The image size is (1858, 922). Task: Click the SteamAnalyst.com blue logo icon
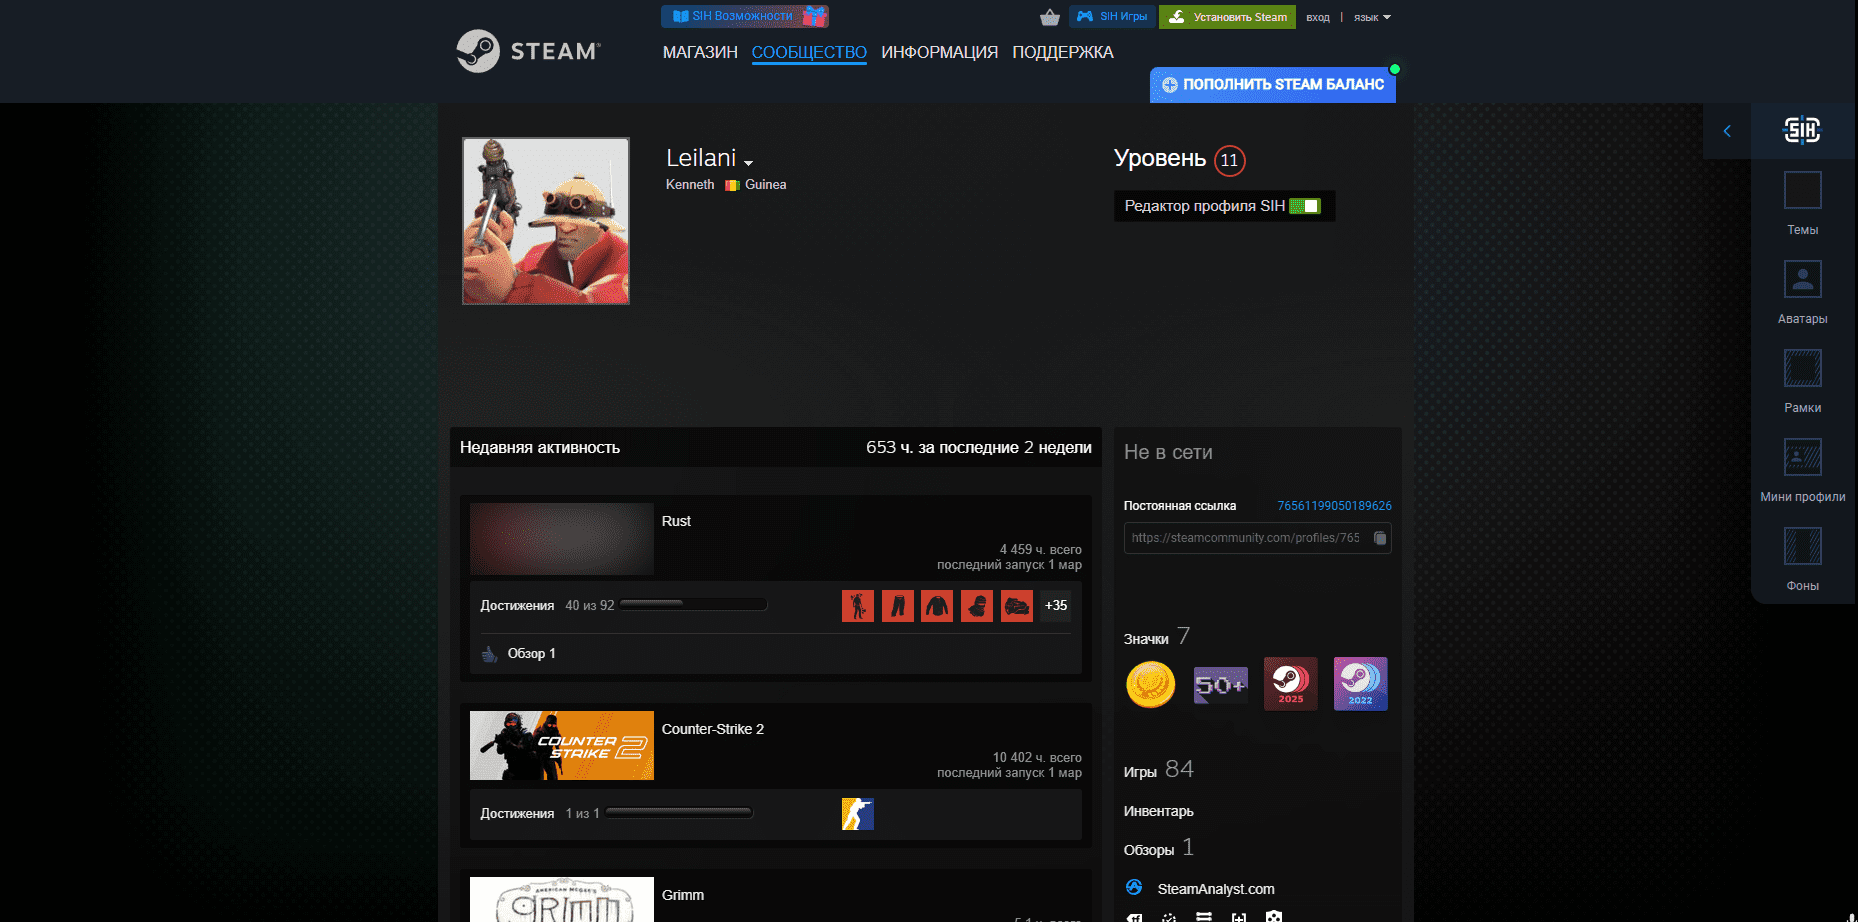(1134, 888)
